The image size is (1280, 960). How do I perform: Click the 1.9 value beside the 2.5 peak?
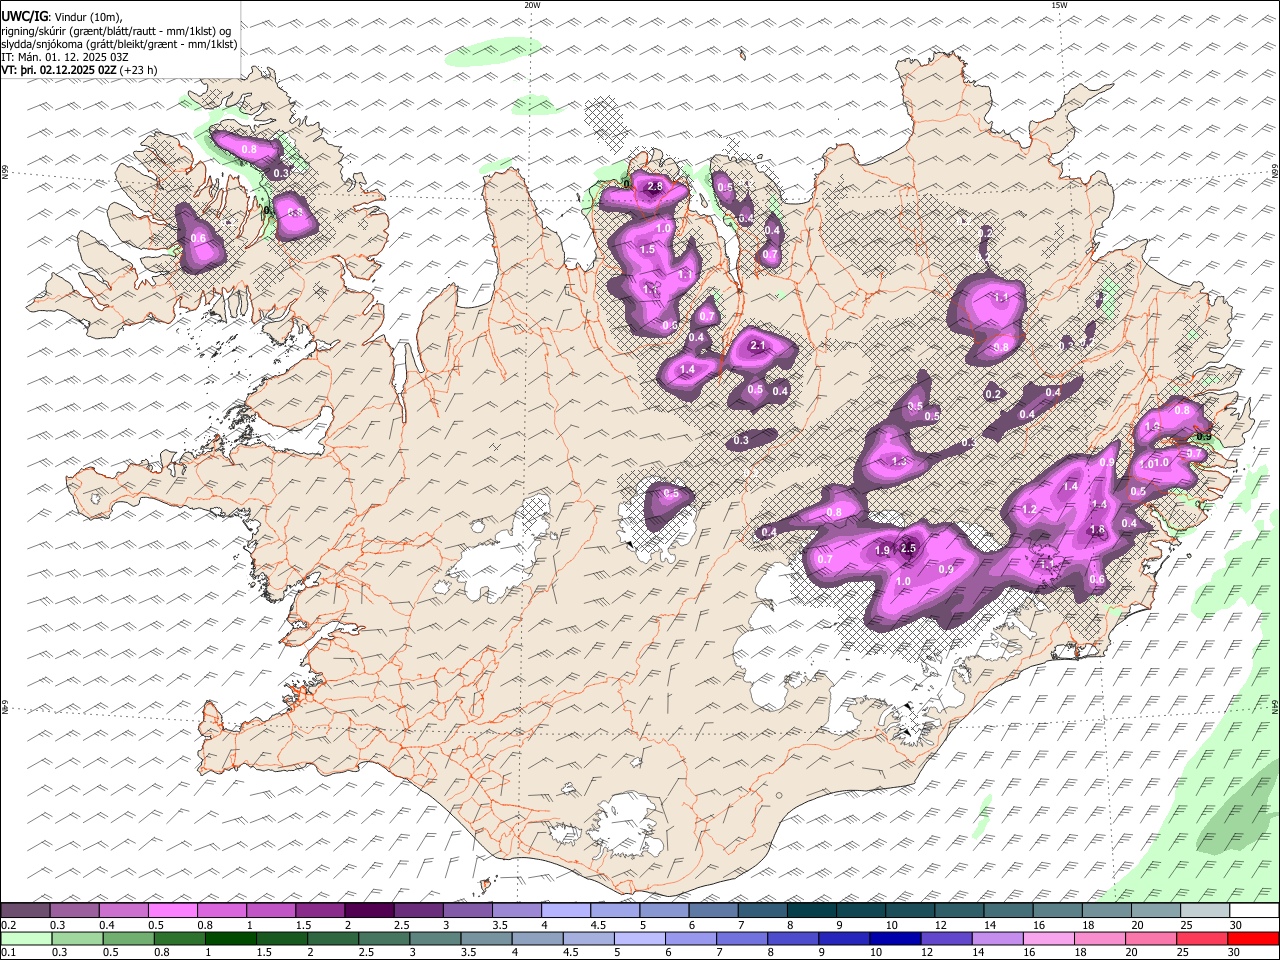pyautogui.click(x=882, y=551)
